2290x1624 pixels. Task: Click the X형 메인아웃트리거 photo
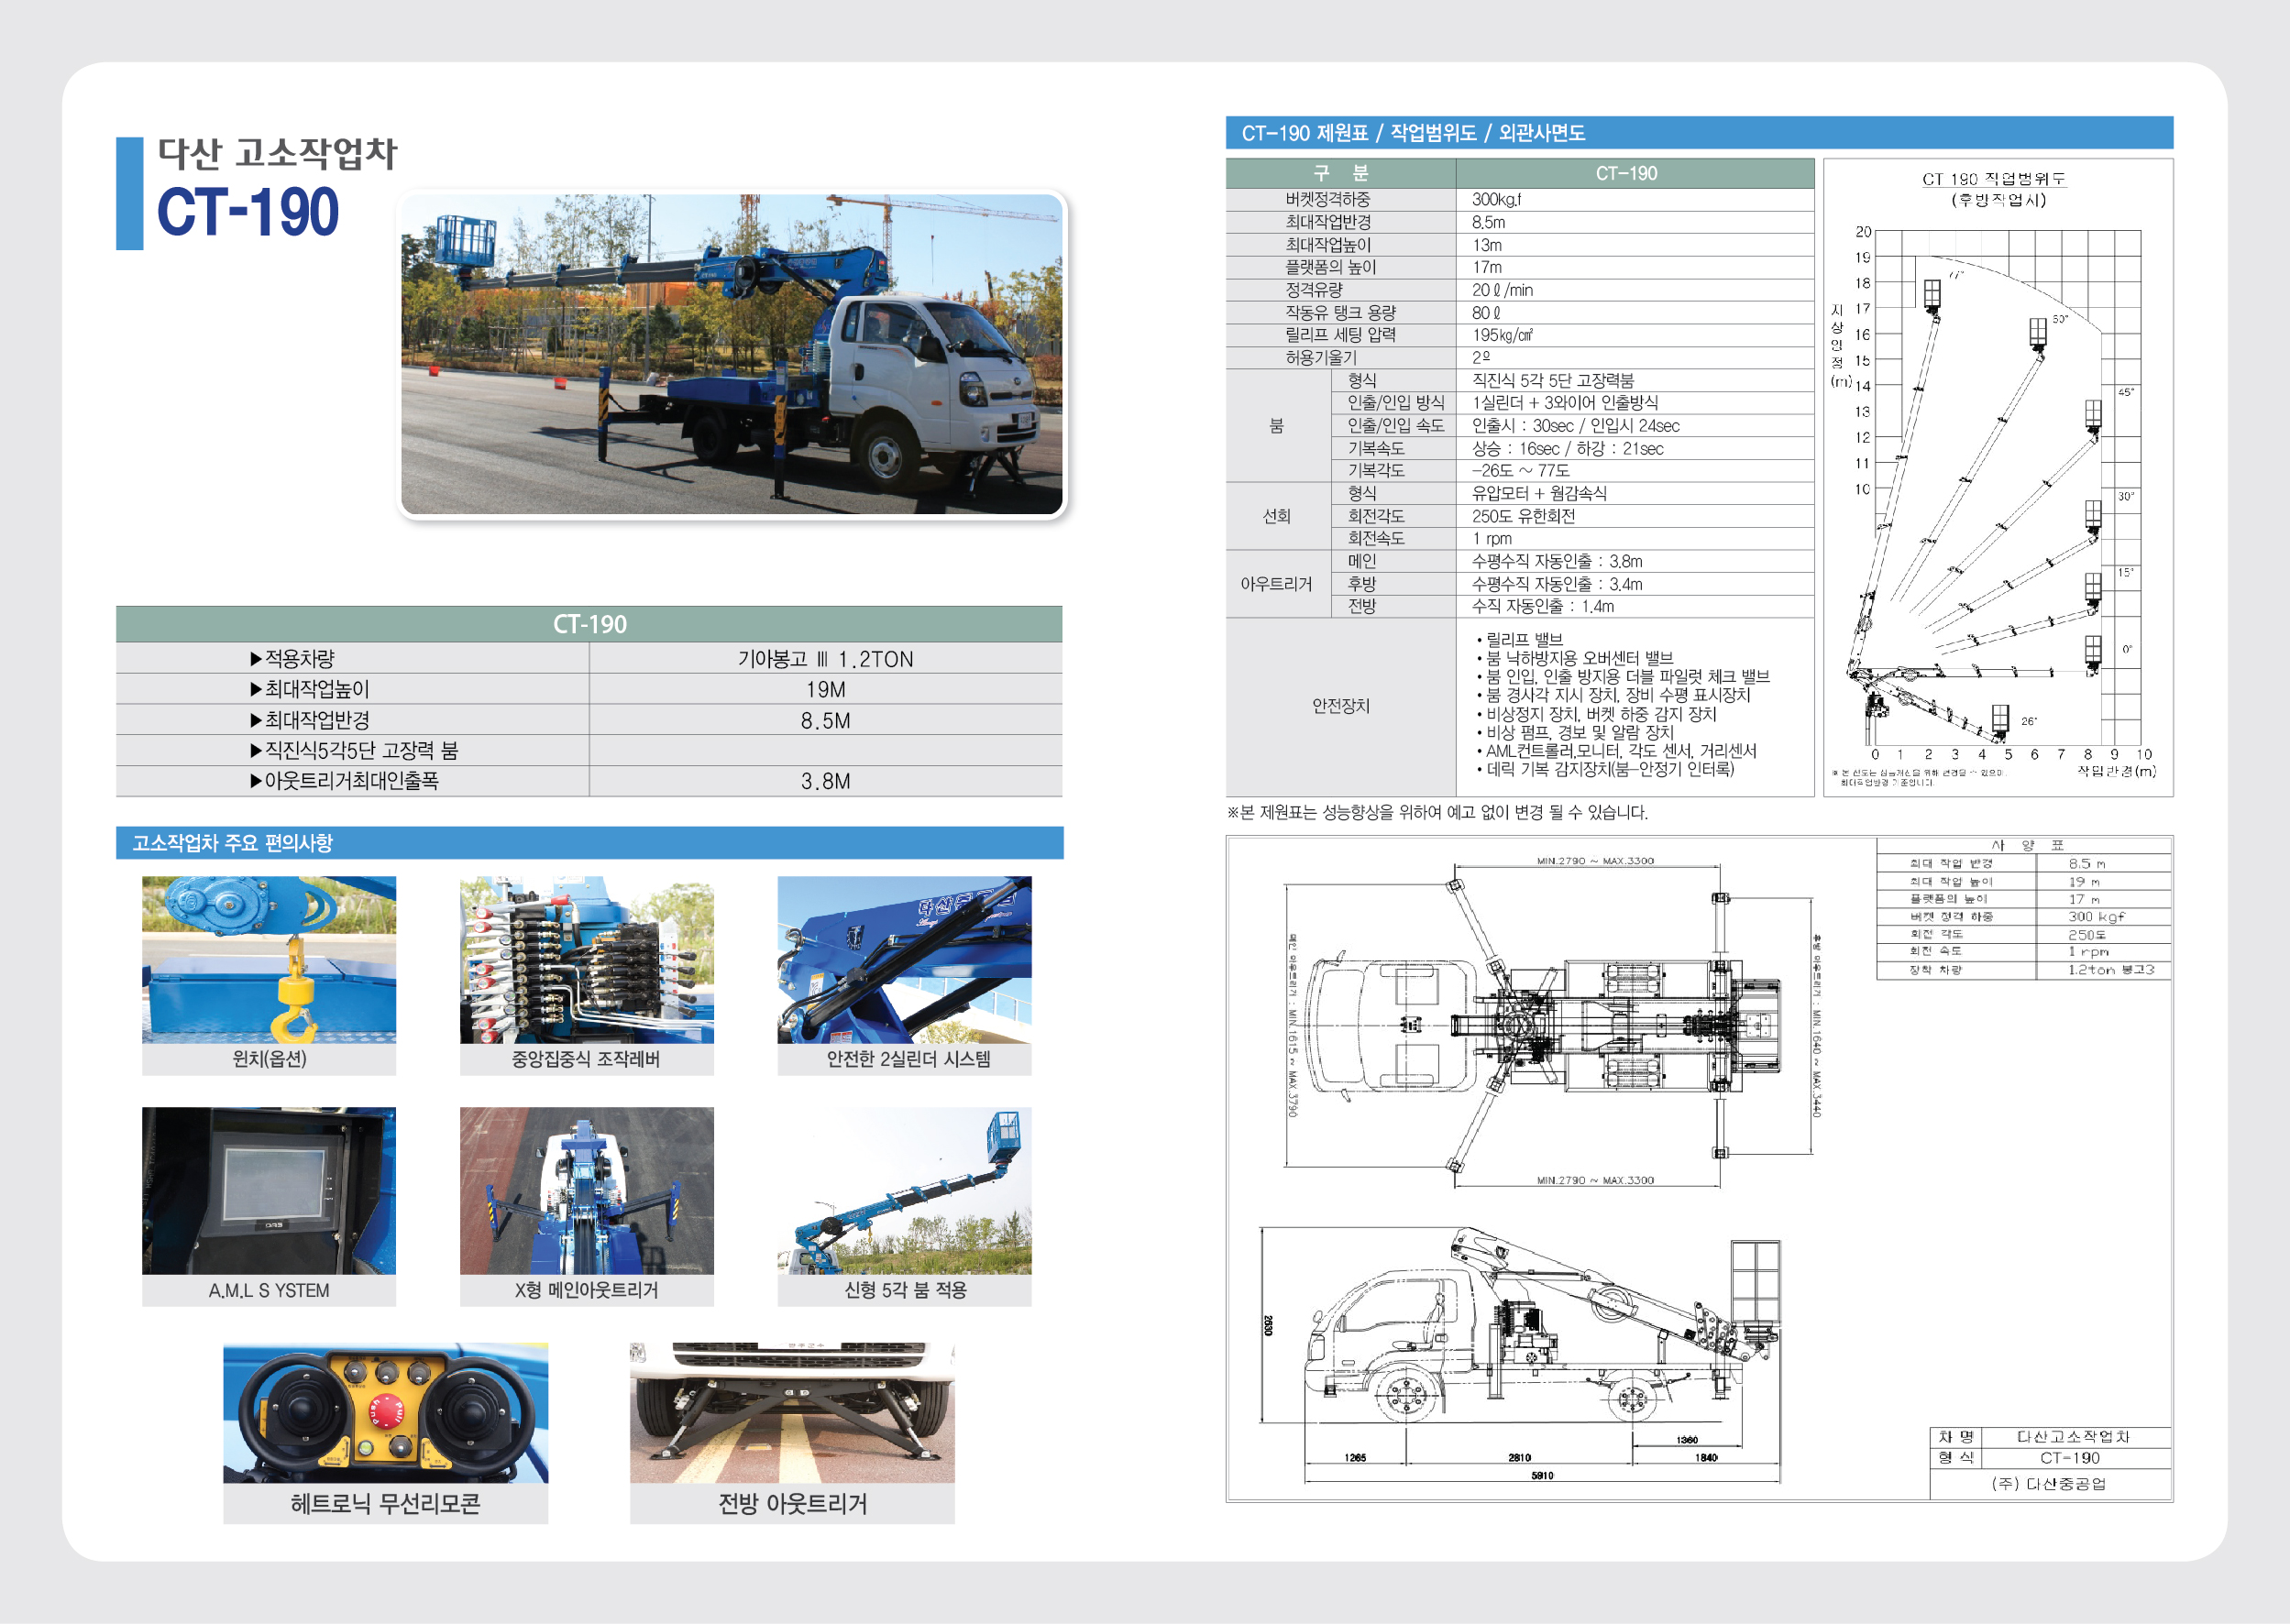587,1190
